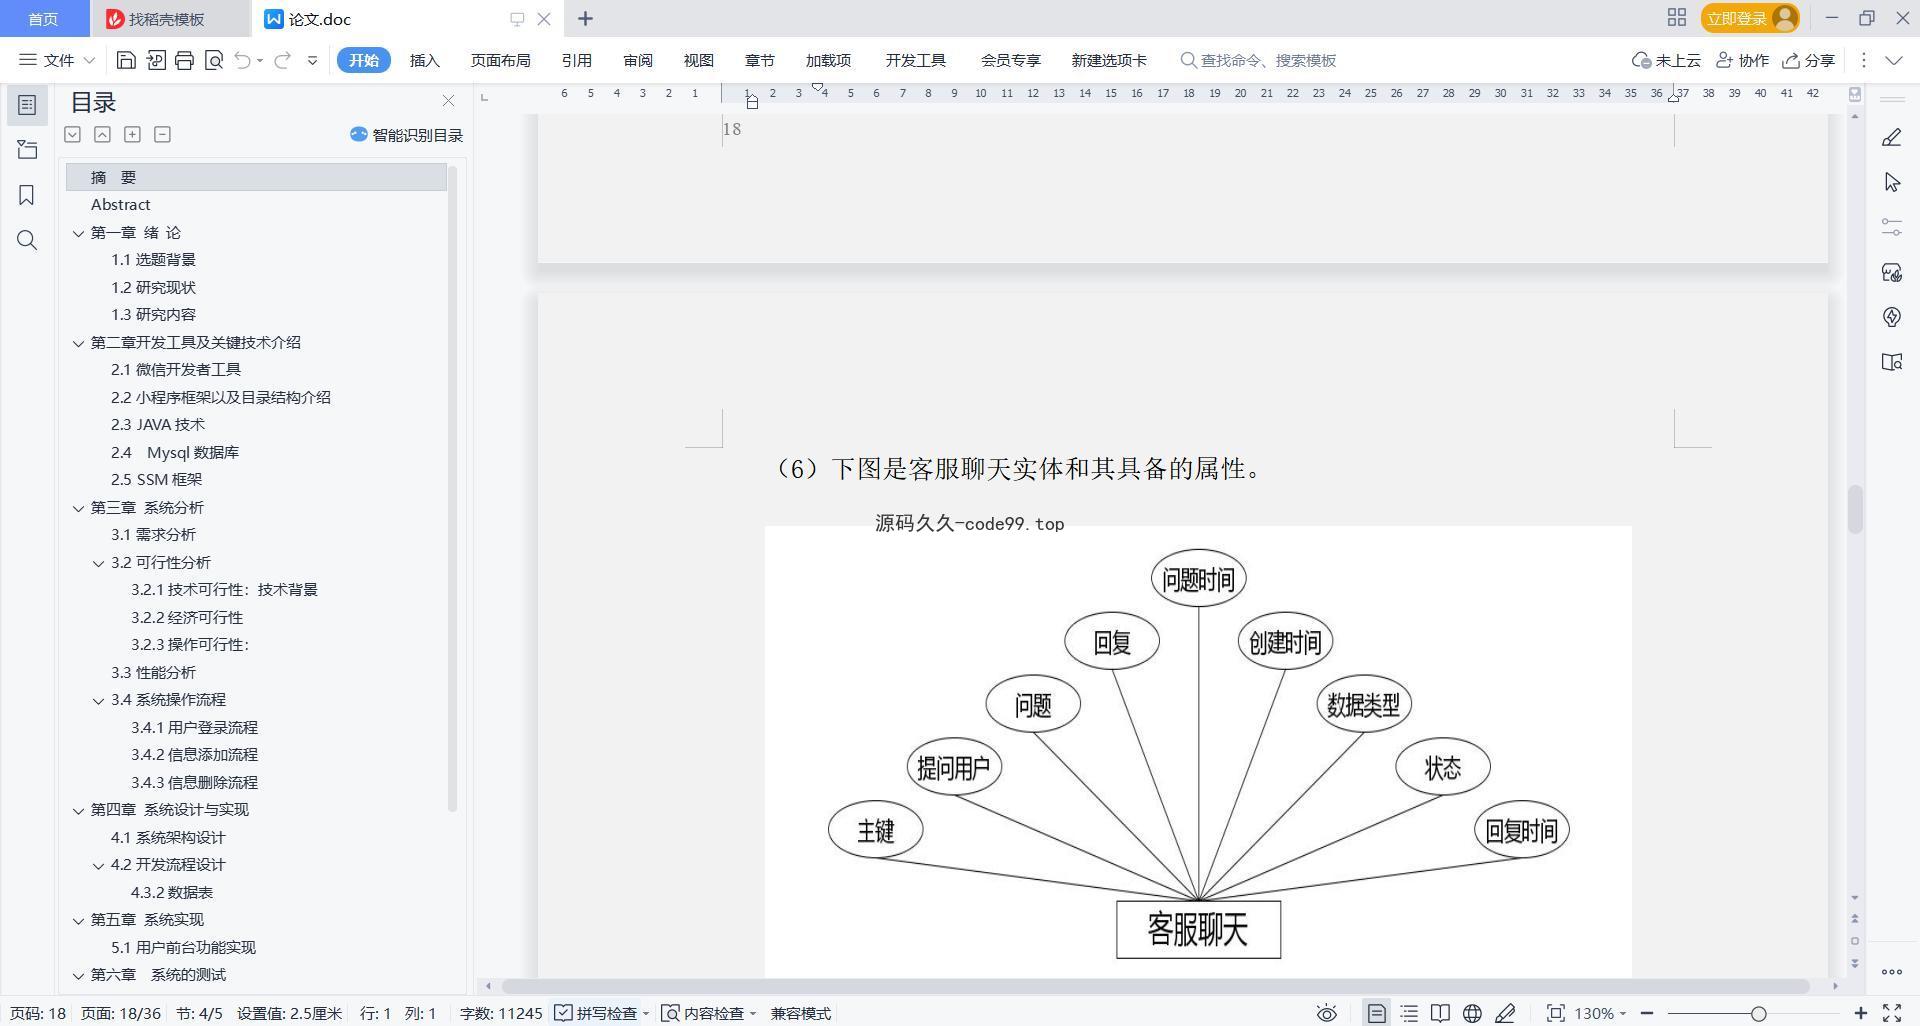Viewport: 1920px width, 1026px height.
Task: Switch to outline view in status bar
Action: coord(1409,1013)
